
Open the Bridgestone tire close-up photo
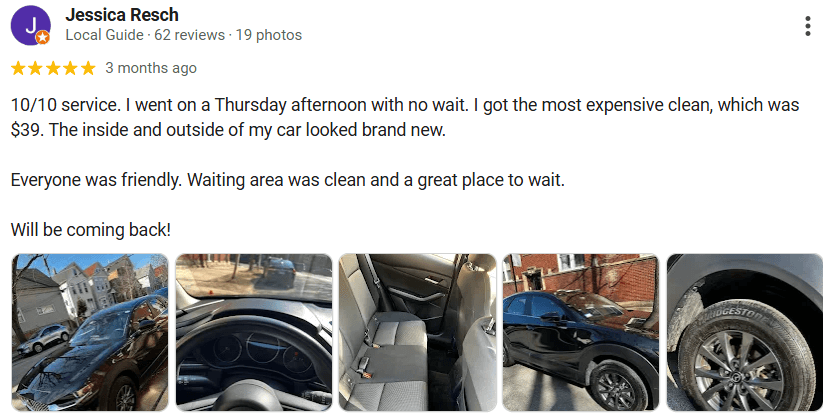(745, 333)
